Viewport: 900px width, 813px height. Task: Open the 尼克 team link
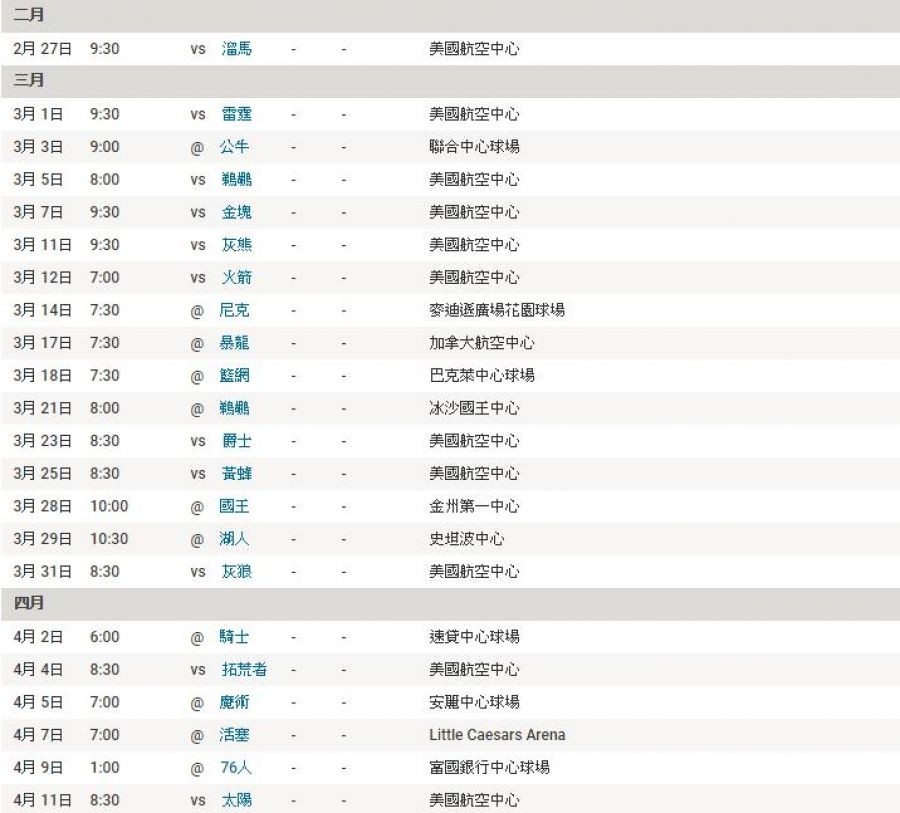[x=234, y=311]
